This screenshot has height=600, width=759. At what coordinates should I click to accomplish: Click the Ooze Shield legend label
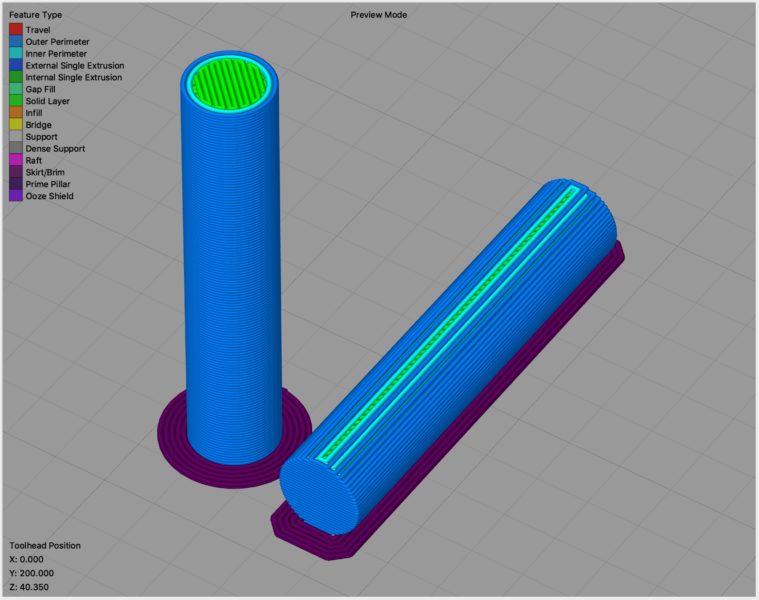(x=49, y=196)
